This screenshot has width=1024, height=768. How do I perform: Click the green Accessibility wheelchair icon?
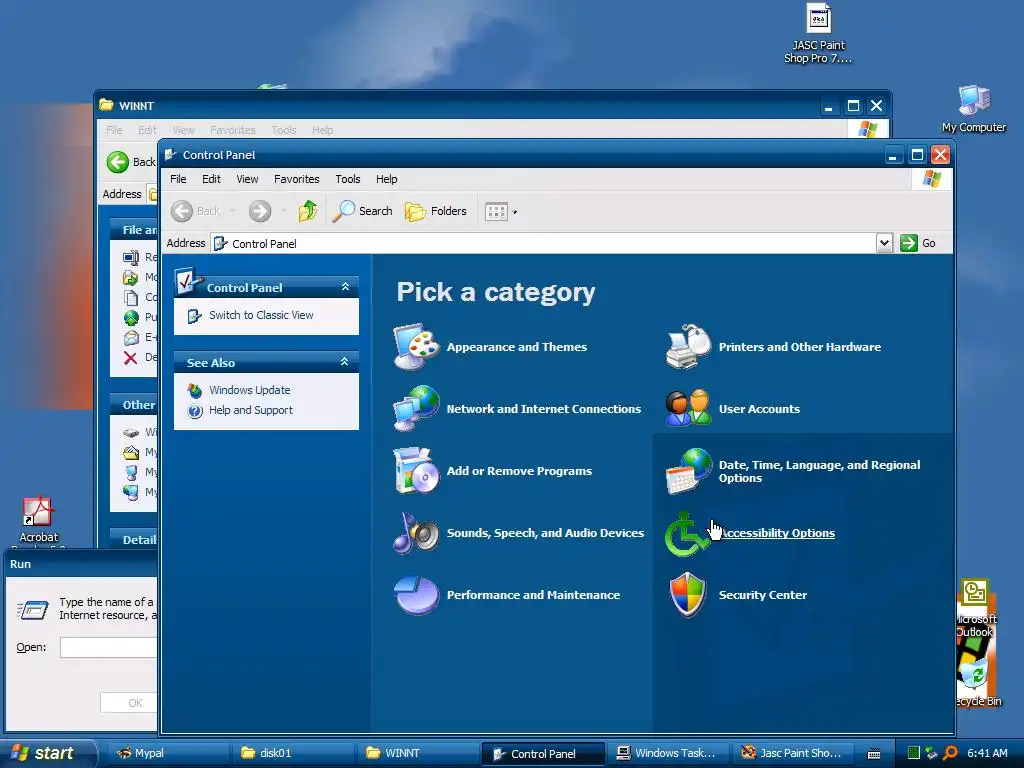click(x=685, y=534)
